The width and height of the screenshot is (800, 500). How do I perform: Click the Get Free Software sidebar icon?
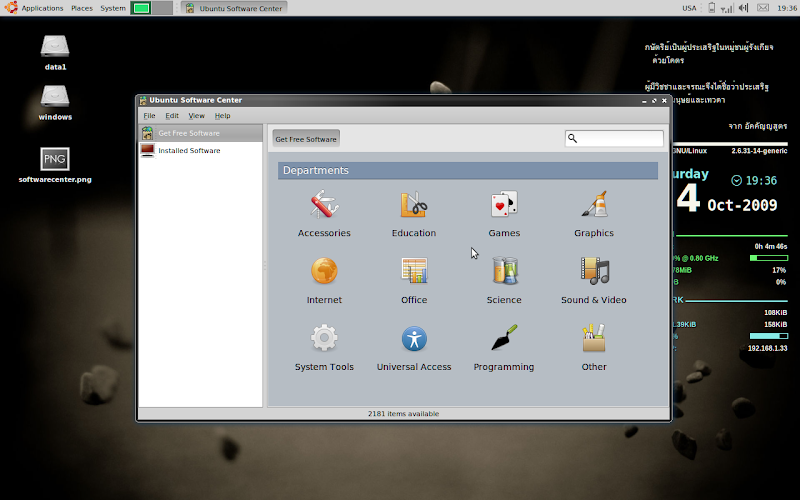[x=147, y=133]
